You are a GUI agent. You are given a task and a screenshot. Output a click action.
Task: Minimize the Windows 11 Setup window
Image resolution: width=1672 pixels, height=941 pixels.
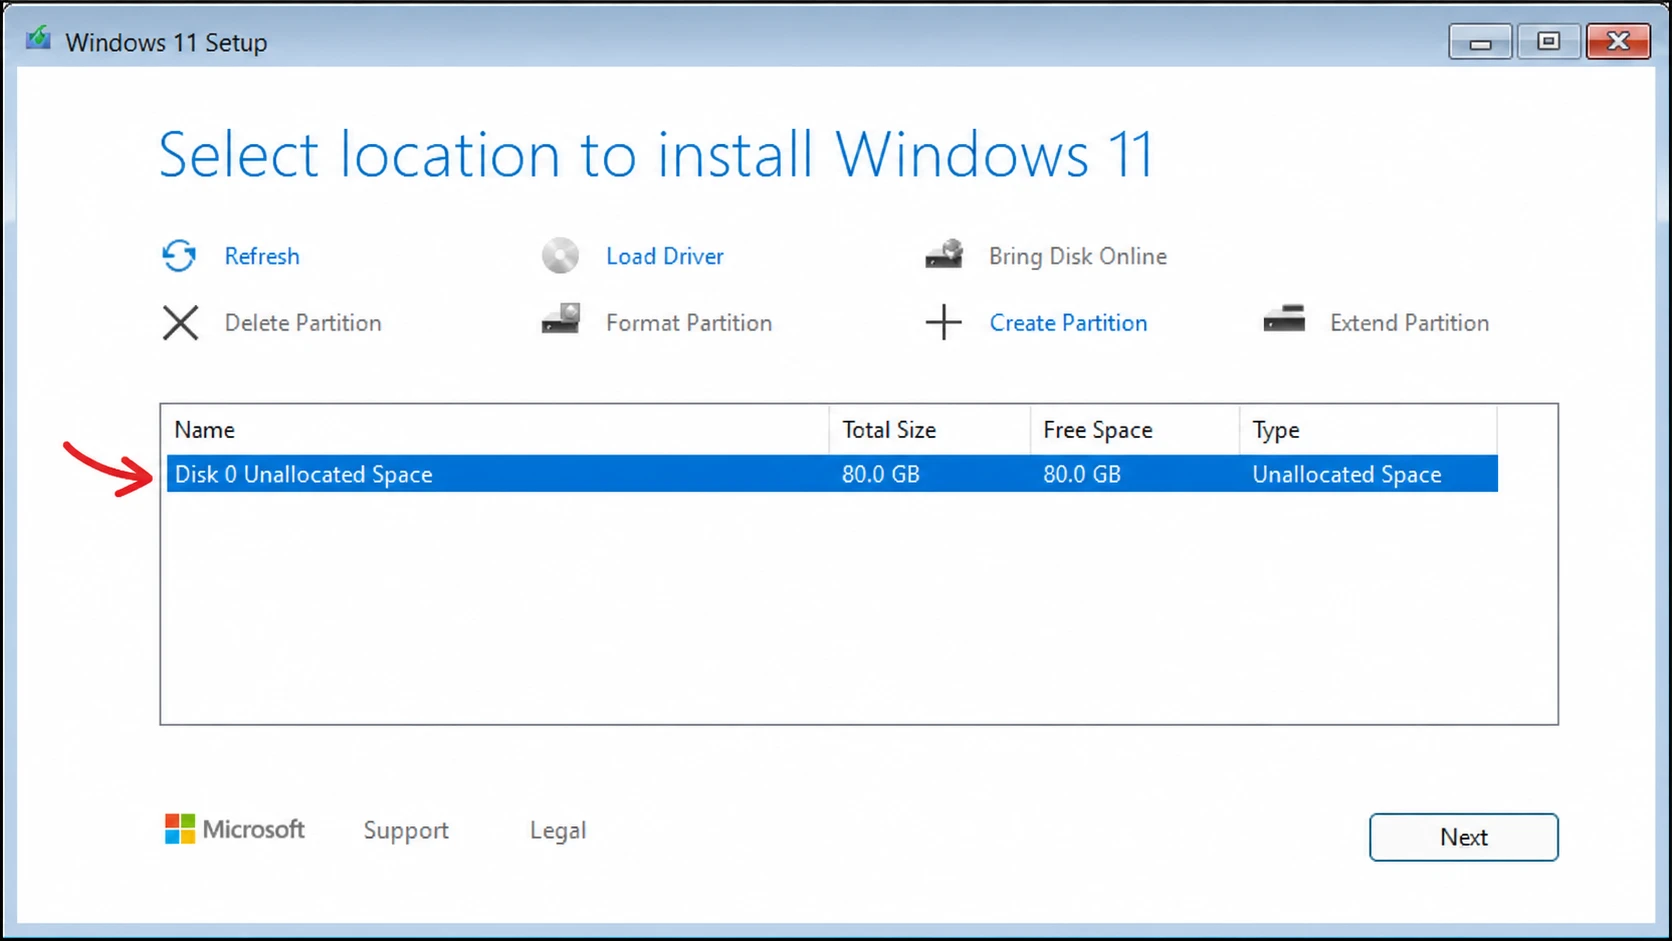click(x=1480, y=42)
